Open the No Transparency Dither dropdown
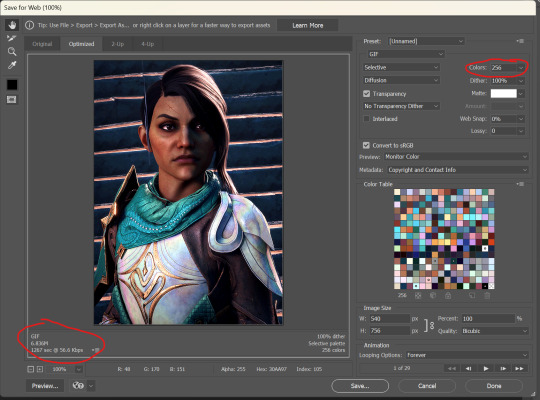The image size is (540, 400). [401, 106]
